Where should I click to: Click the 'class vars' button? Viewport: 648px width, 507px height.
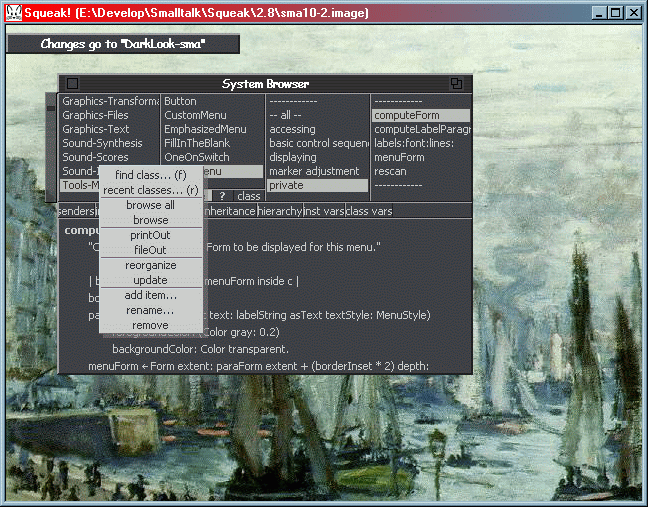click(369, 211)
